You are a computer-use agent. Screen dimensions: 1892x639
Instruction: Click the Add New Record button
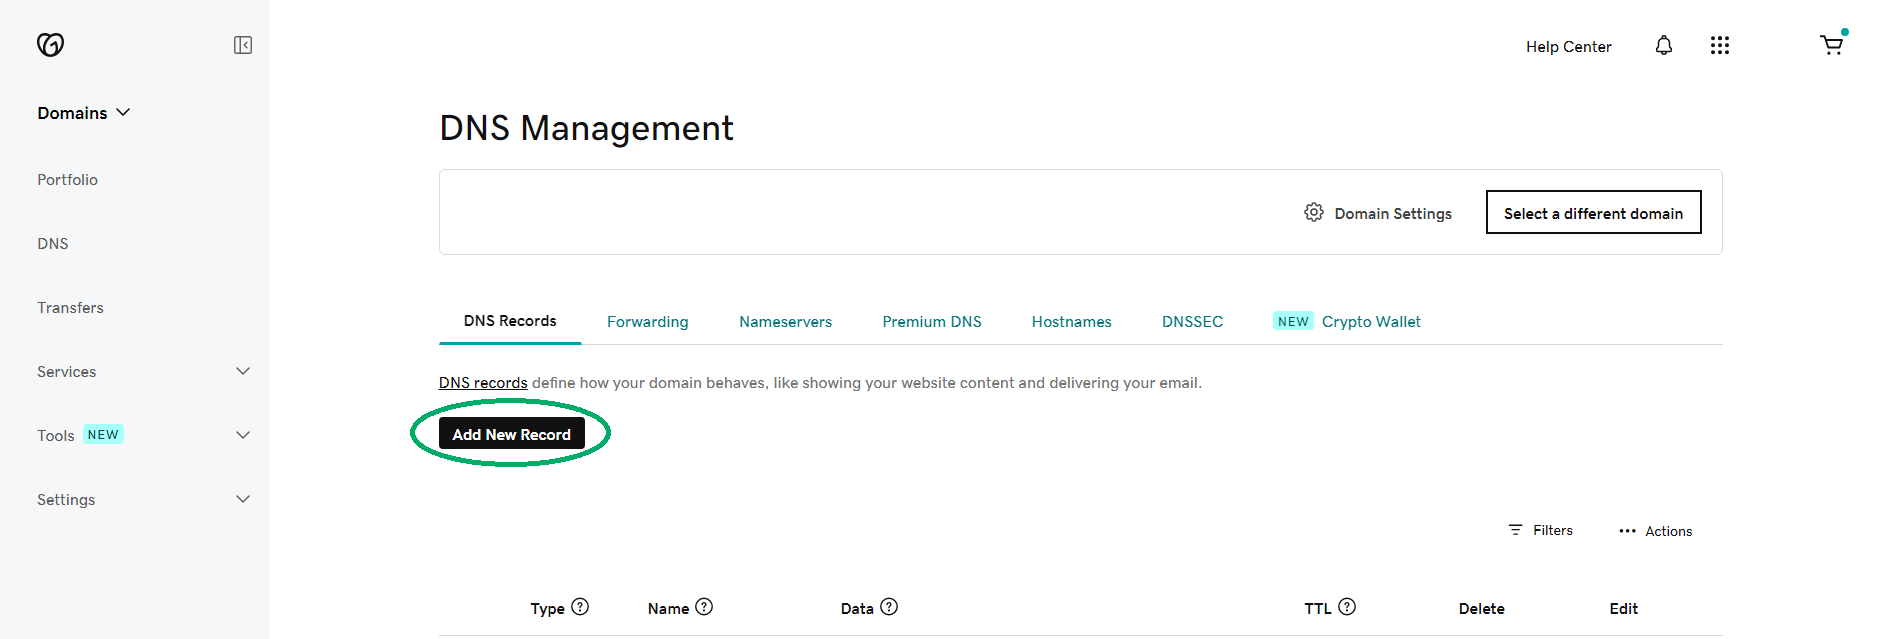pos(511,434)
